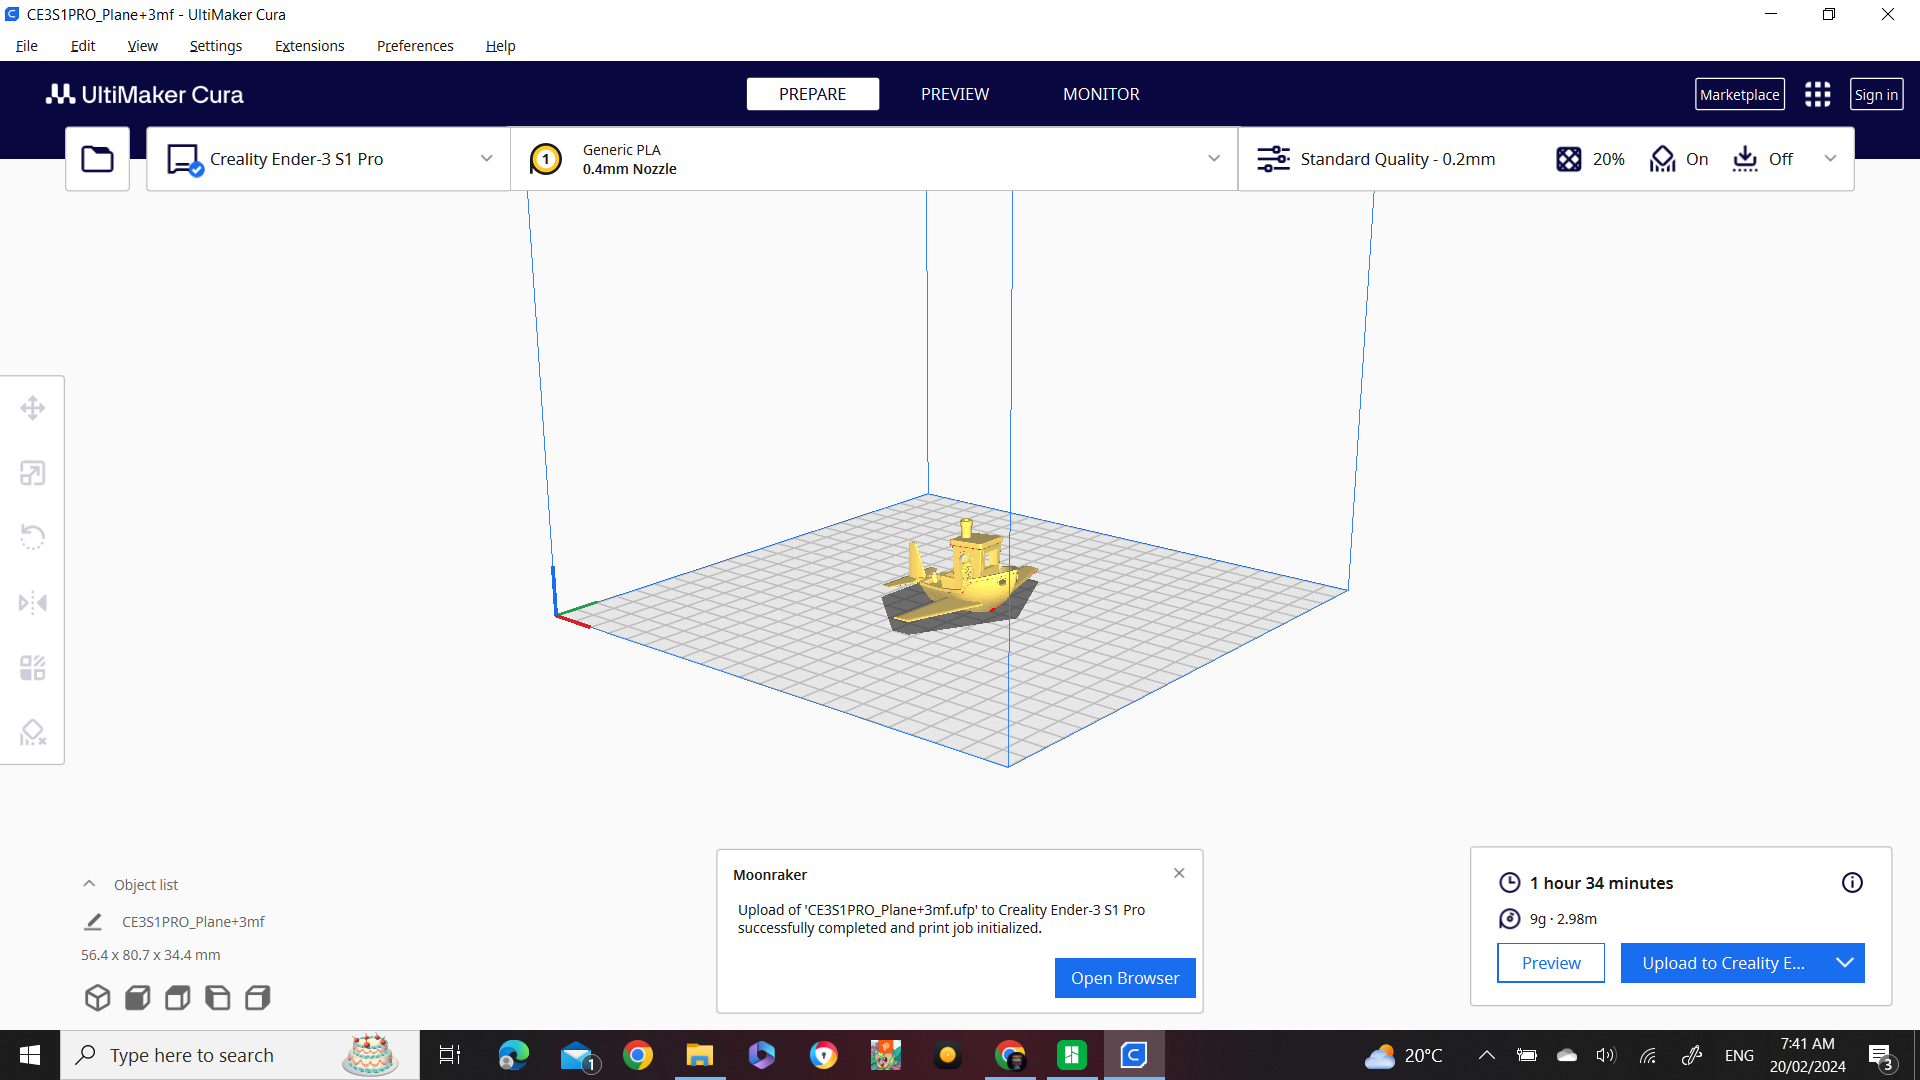Select CE3S1PRO_Plane+3mf in object list
This screenshot has width=1920, height=1080.
(x=193, y=922)
